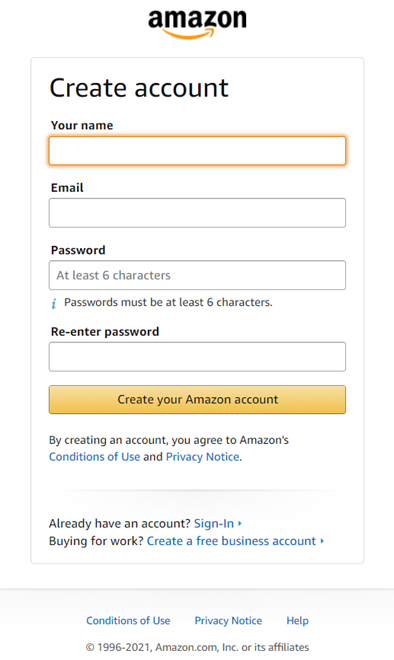Click the Email field label
Image resolution: width=394 pixels, height=660 pixels.
click(67, 187)
